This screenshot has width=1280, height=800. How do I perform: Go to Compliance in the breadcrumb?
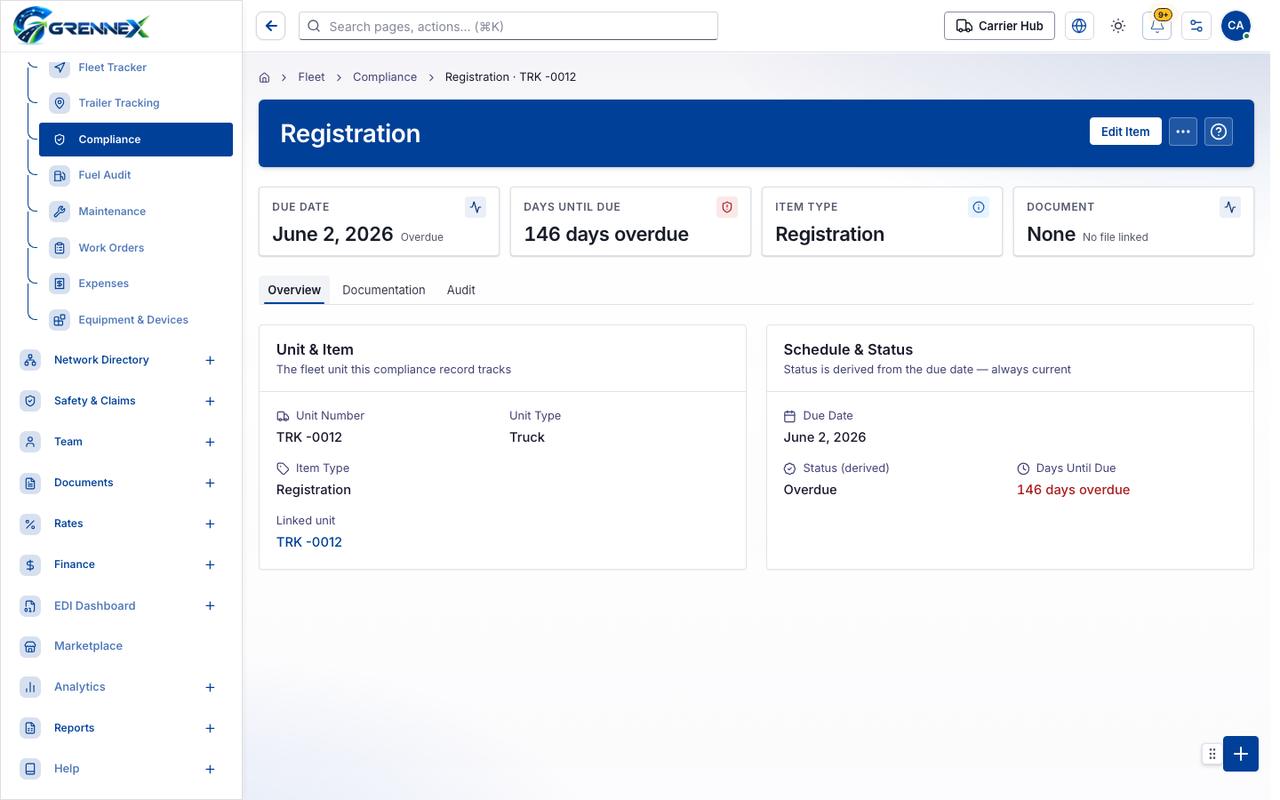pos(385,77)
